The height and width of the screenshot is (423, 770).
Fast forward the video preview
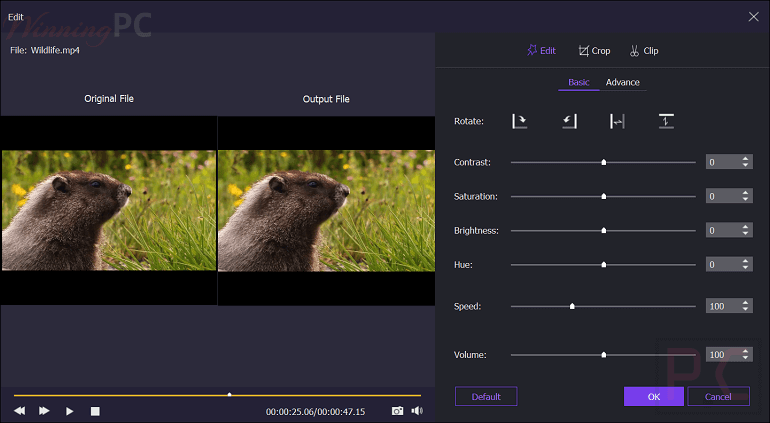point(44,411)
